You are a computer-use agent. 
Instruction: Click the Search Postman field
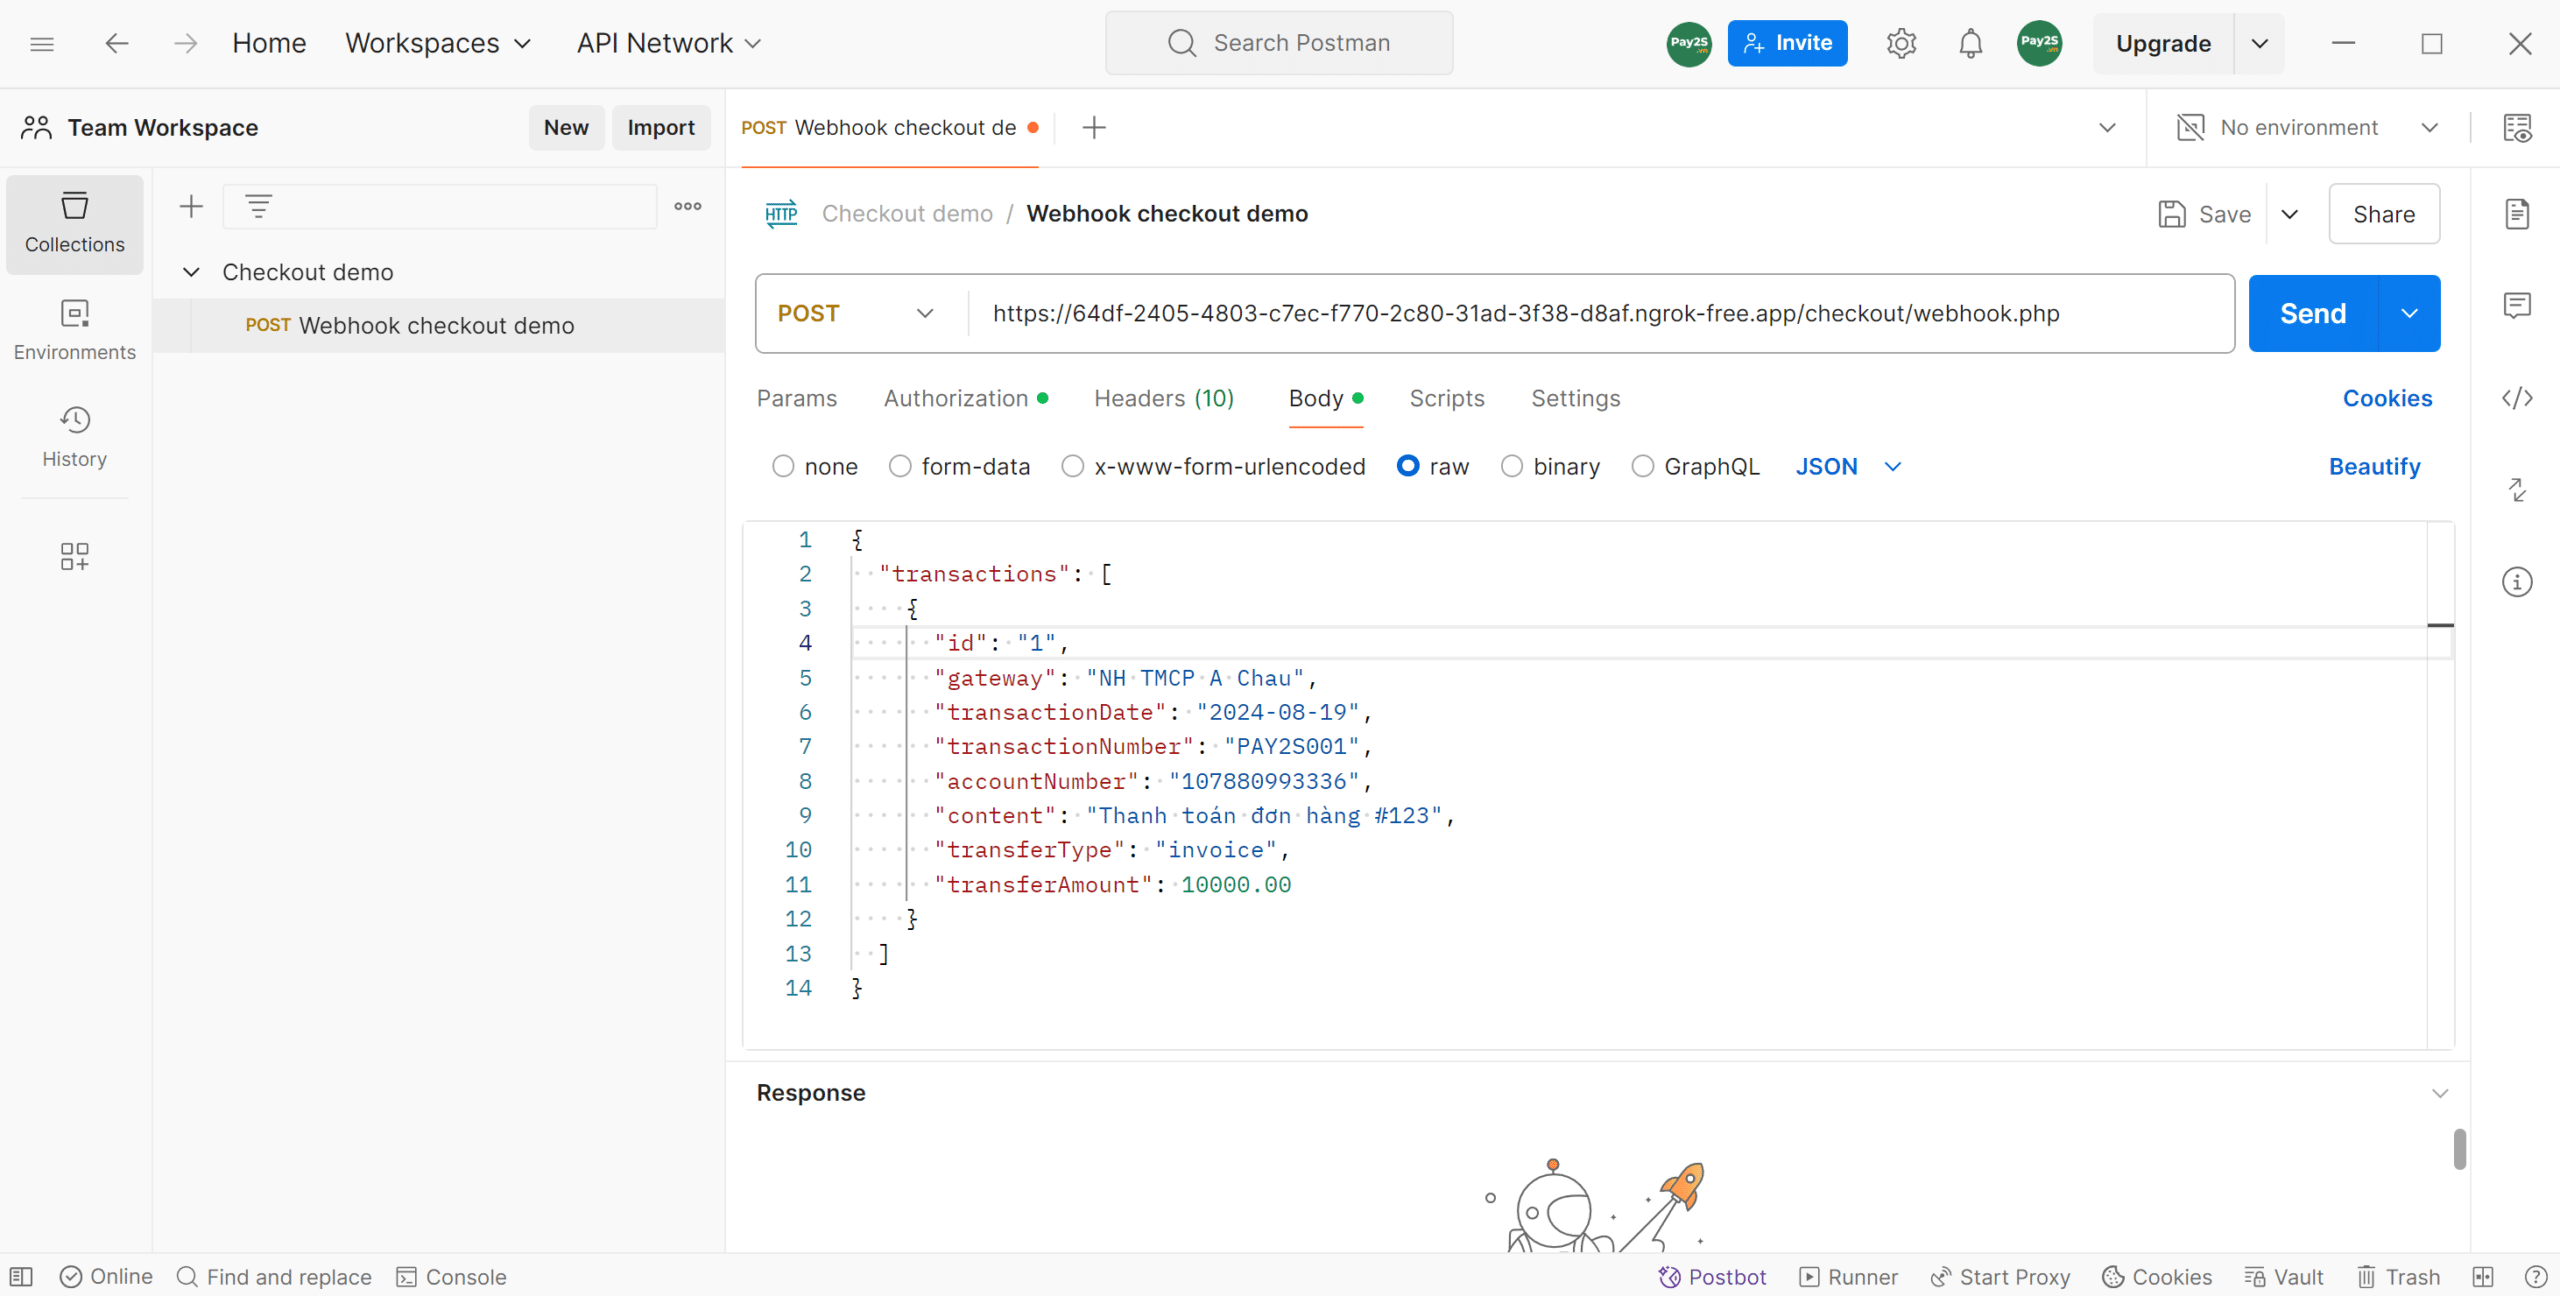pos(1279,43)
